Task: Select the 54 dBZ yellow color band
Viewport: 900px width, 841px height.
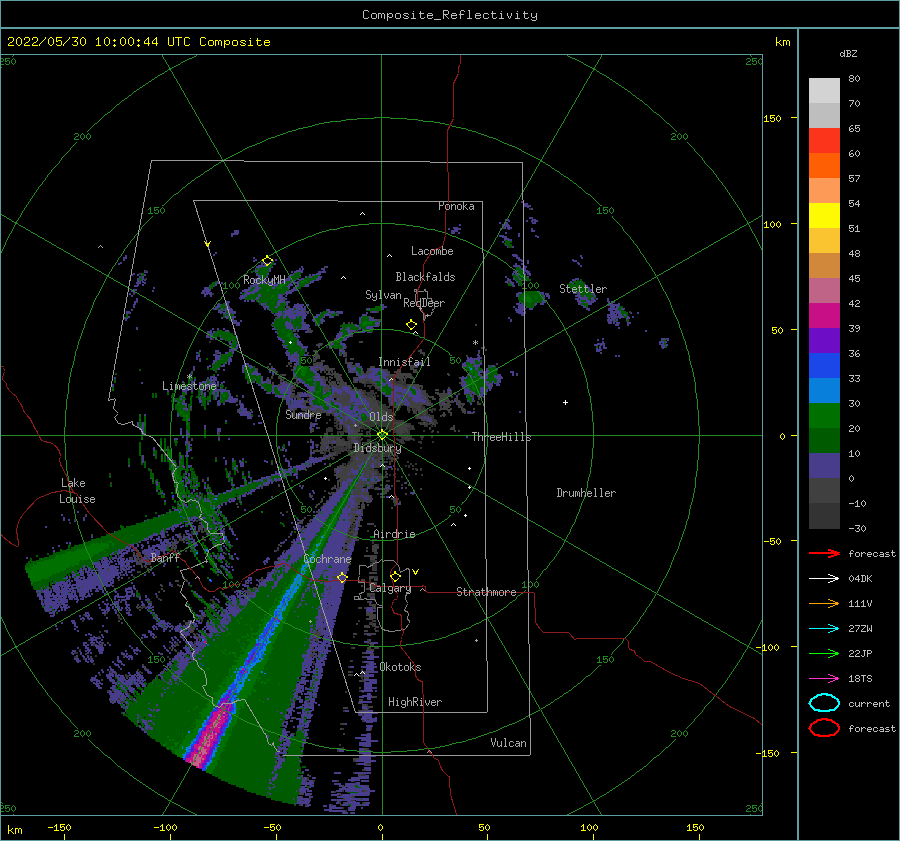Action: 824,215
